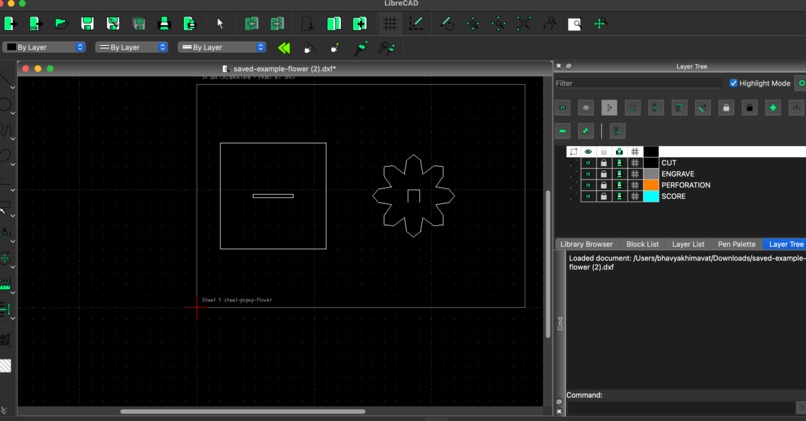Open the color By Layer dropdown
Screen dimensions: 806x421
tap(45, 47)
